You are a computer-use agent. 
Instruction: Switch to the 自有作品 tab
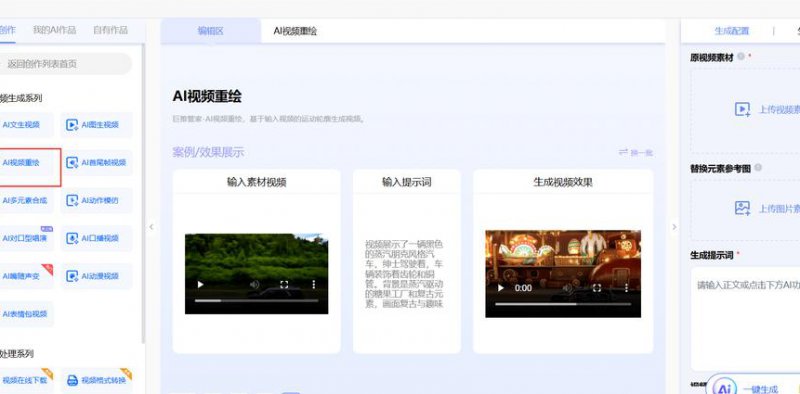coord(110,31)
